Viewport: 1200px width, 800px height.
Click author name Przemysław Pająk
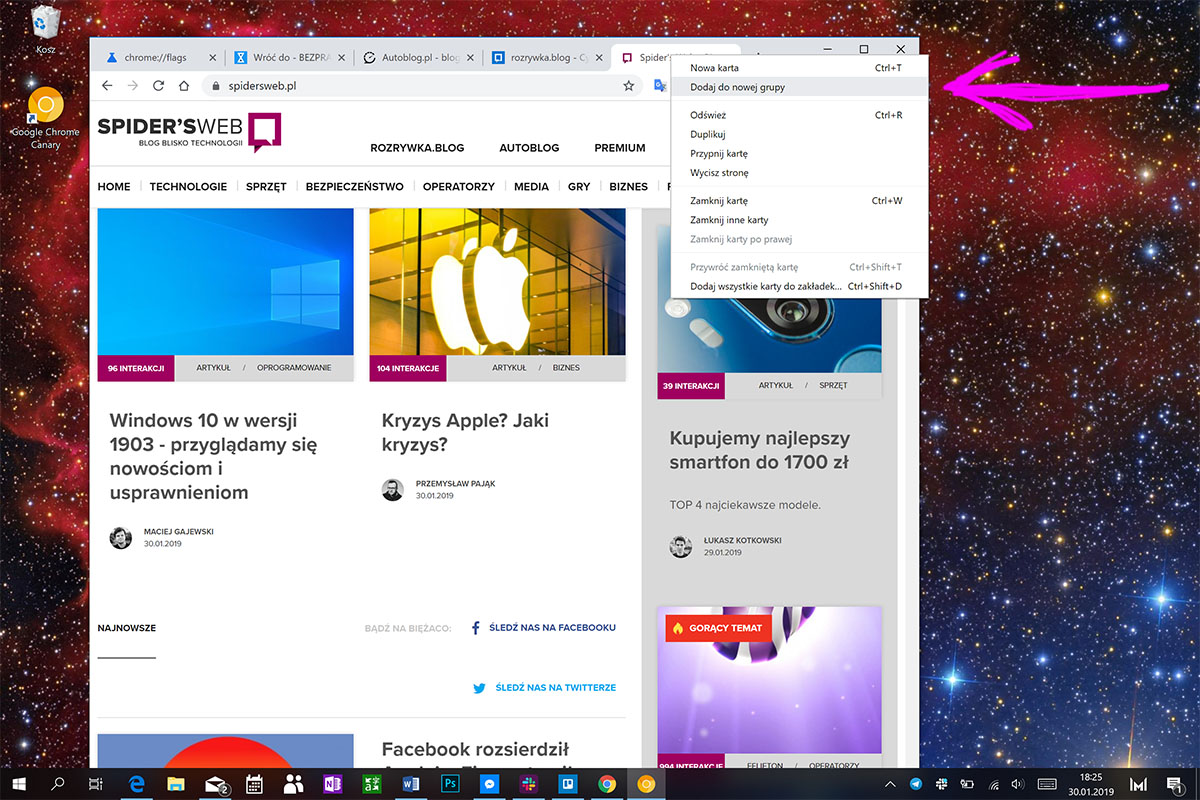[455, 484]
